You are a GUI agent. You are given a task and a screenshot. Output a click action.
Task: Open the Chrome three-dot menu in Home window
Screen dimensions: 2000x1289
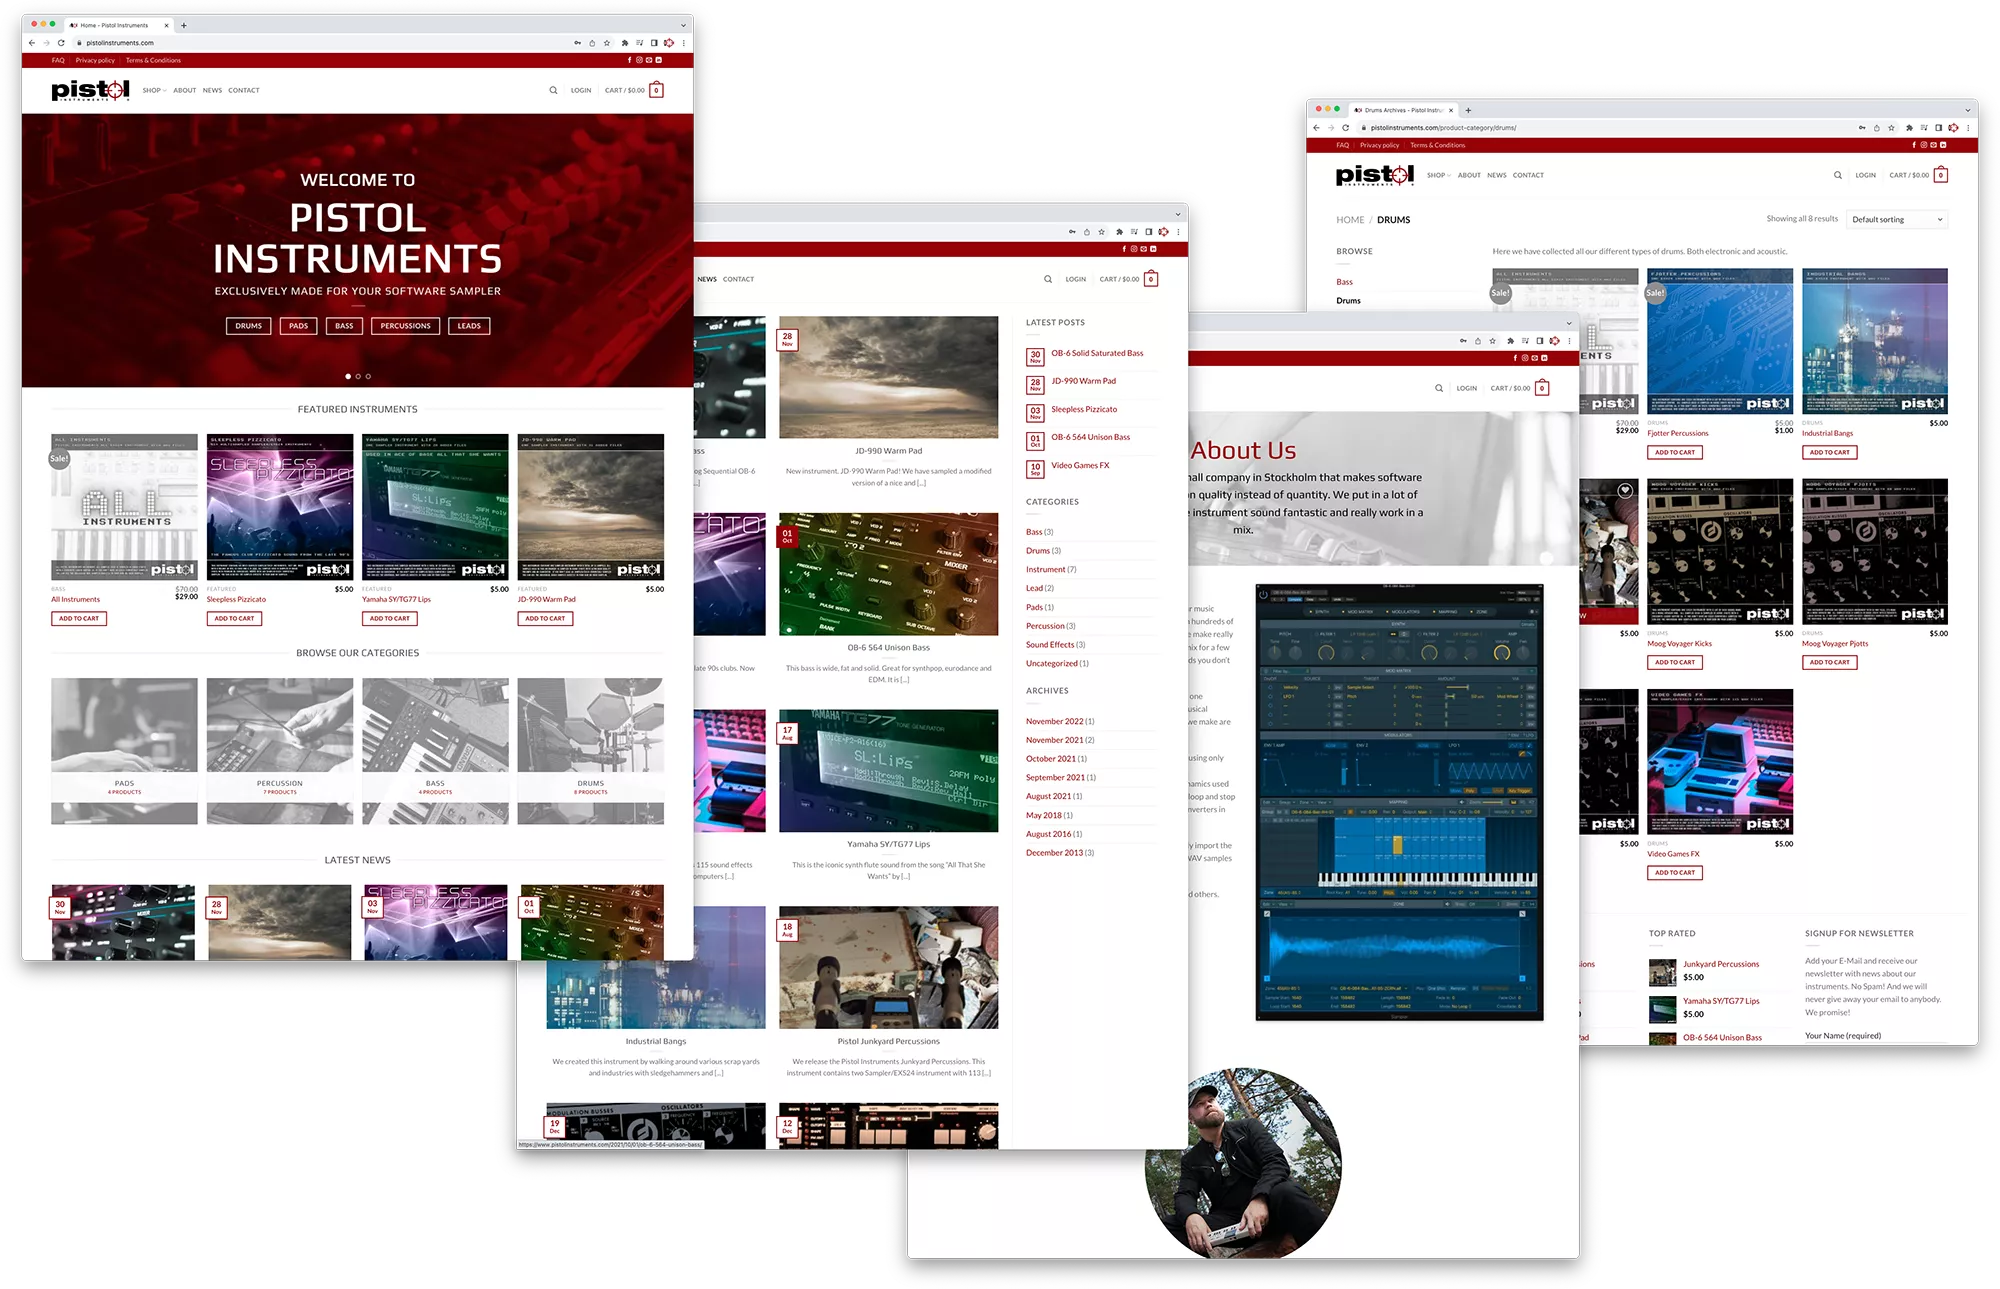(684, 43)
